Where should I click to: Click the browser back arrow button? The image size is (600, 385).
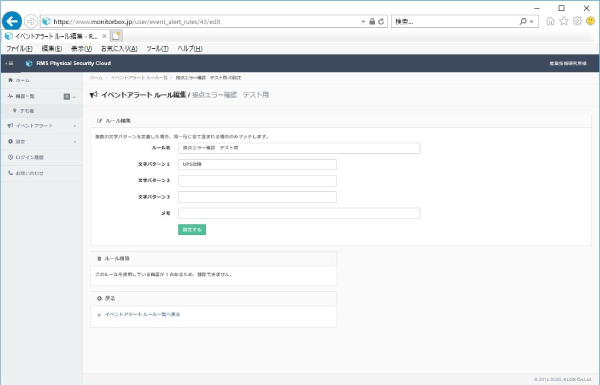click(x=12, y=21)
